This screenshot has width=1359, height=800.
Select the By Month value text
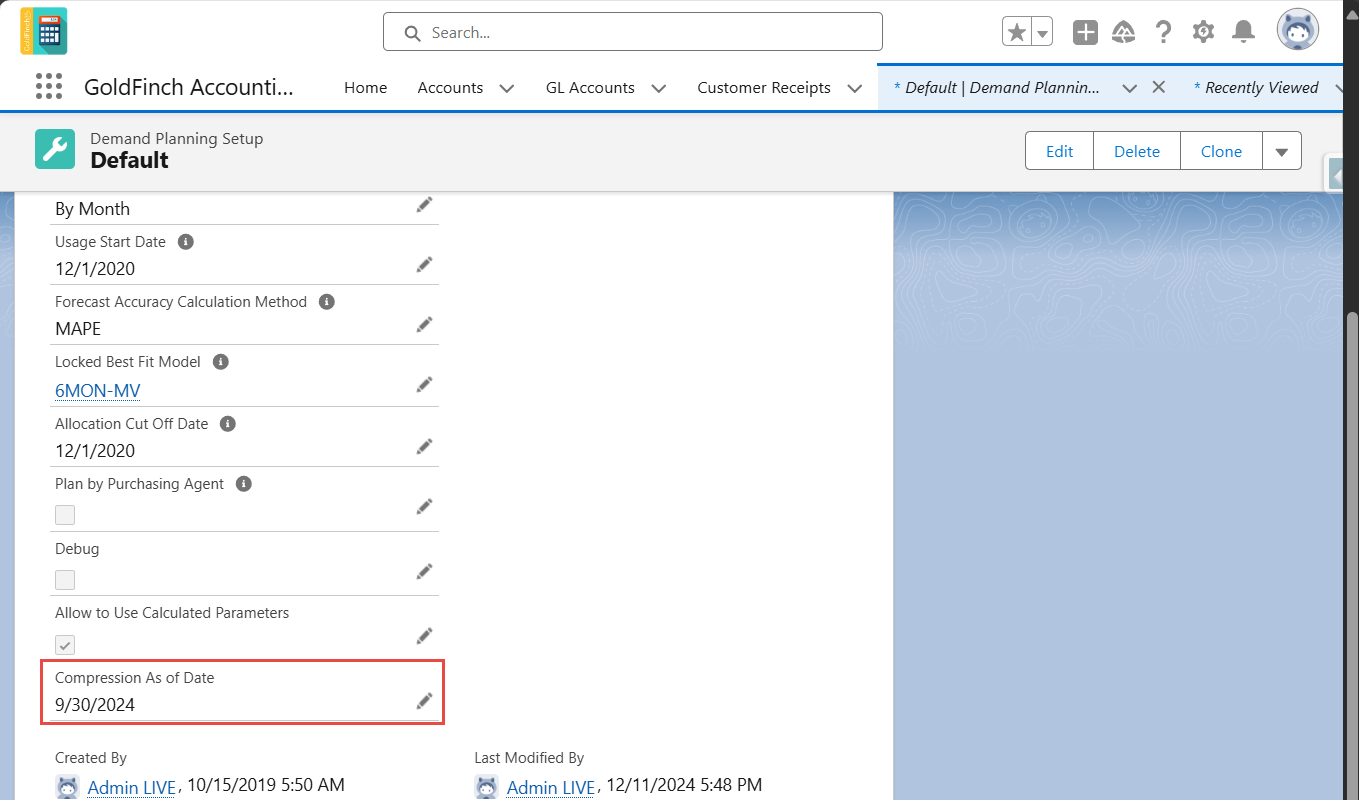pyautogui.click(x=93, y=209)
